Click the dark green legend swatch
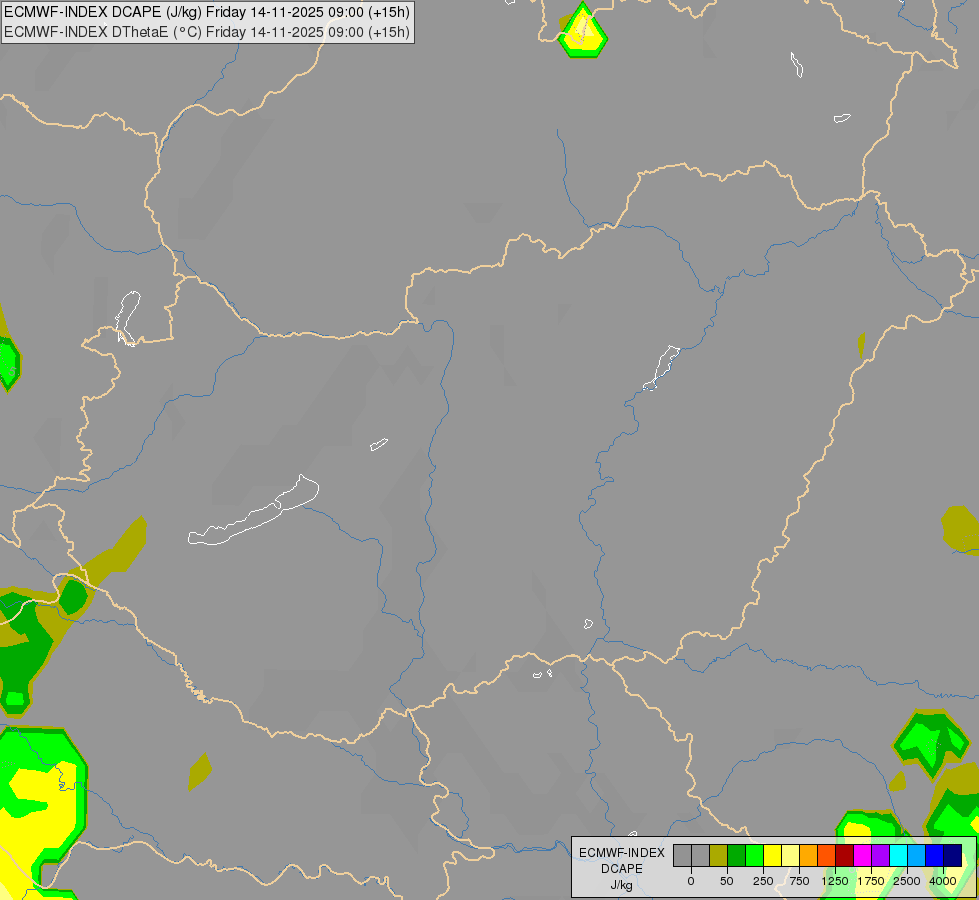This screenshot has height=900, width=979. pyautogui.click(x=736, y=856)
